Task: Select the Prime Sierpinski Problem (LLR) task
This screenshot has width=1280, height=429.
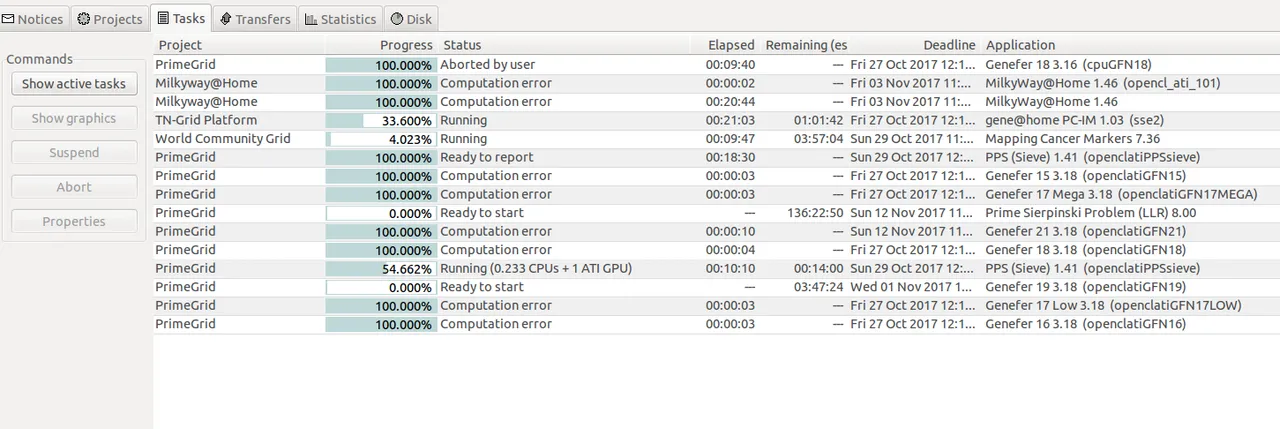Action: click(717, 213)
